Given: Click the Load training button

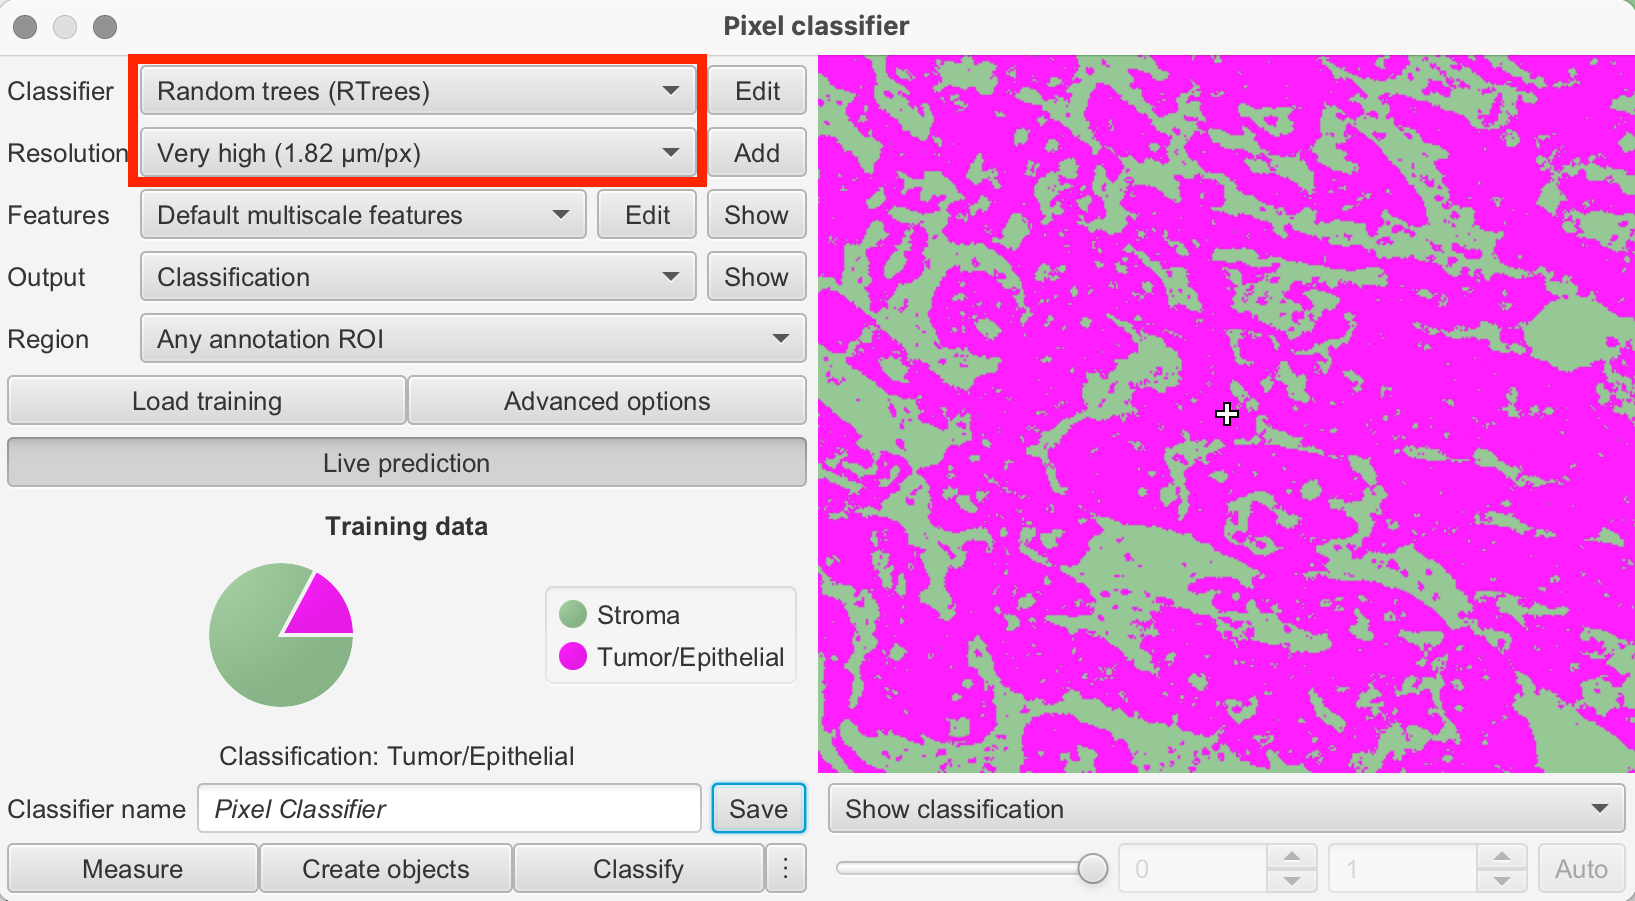Looking at the screenshot, I should pyautogui.click(x=207, y=401).
